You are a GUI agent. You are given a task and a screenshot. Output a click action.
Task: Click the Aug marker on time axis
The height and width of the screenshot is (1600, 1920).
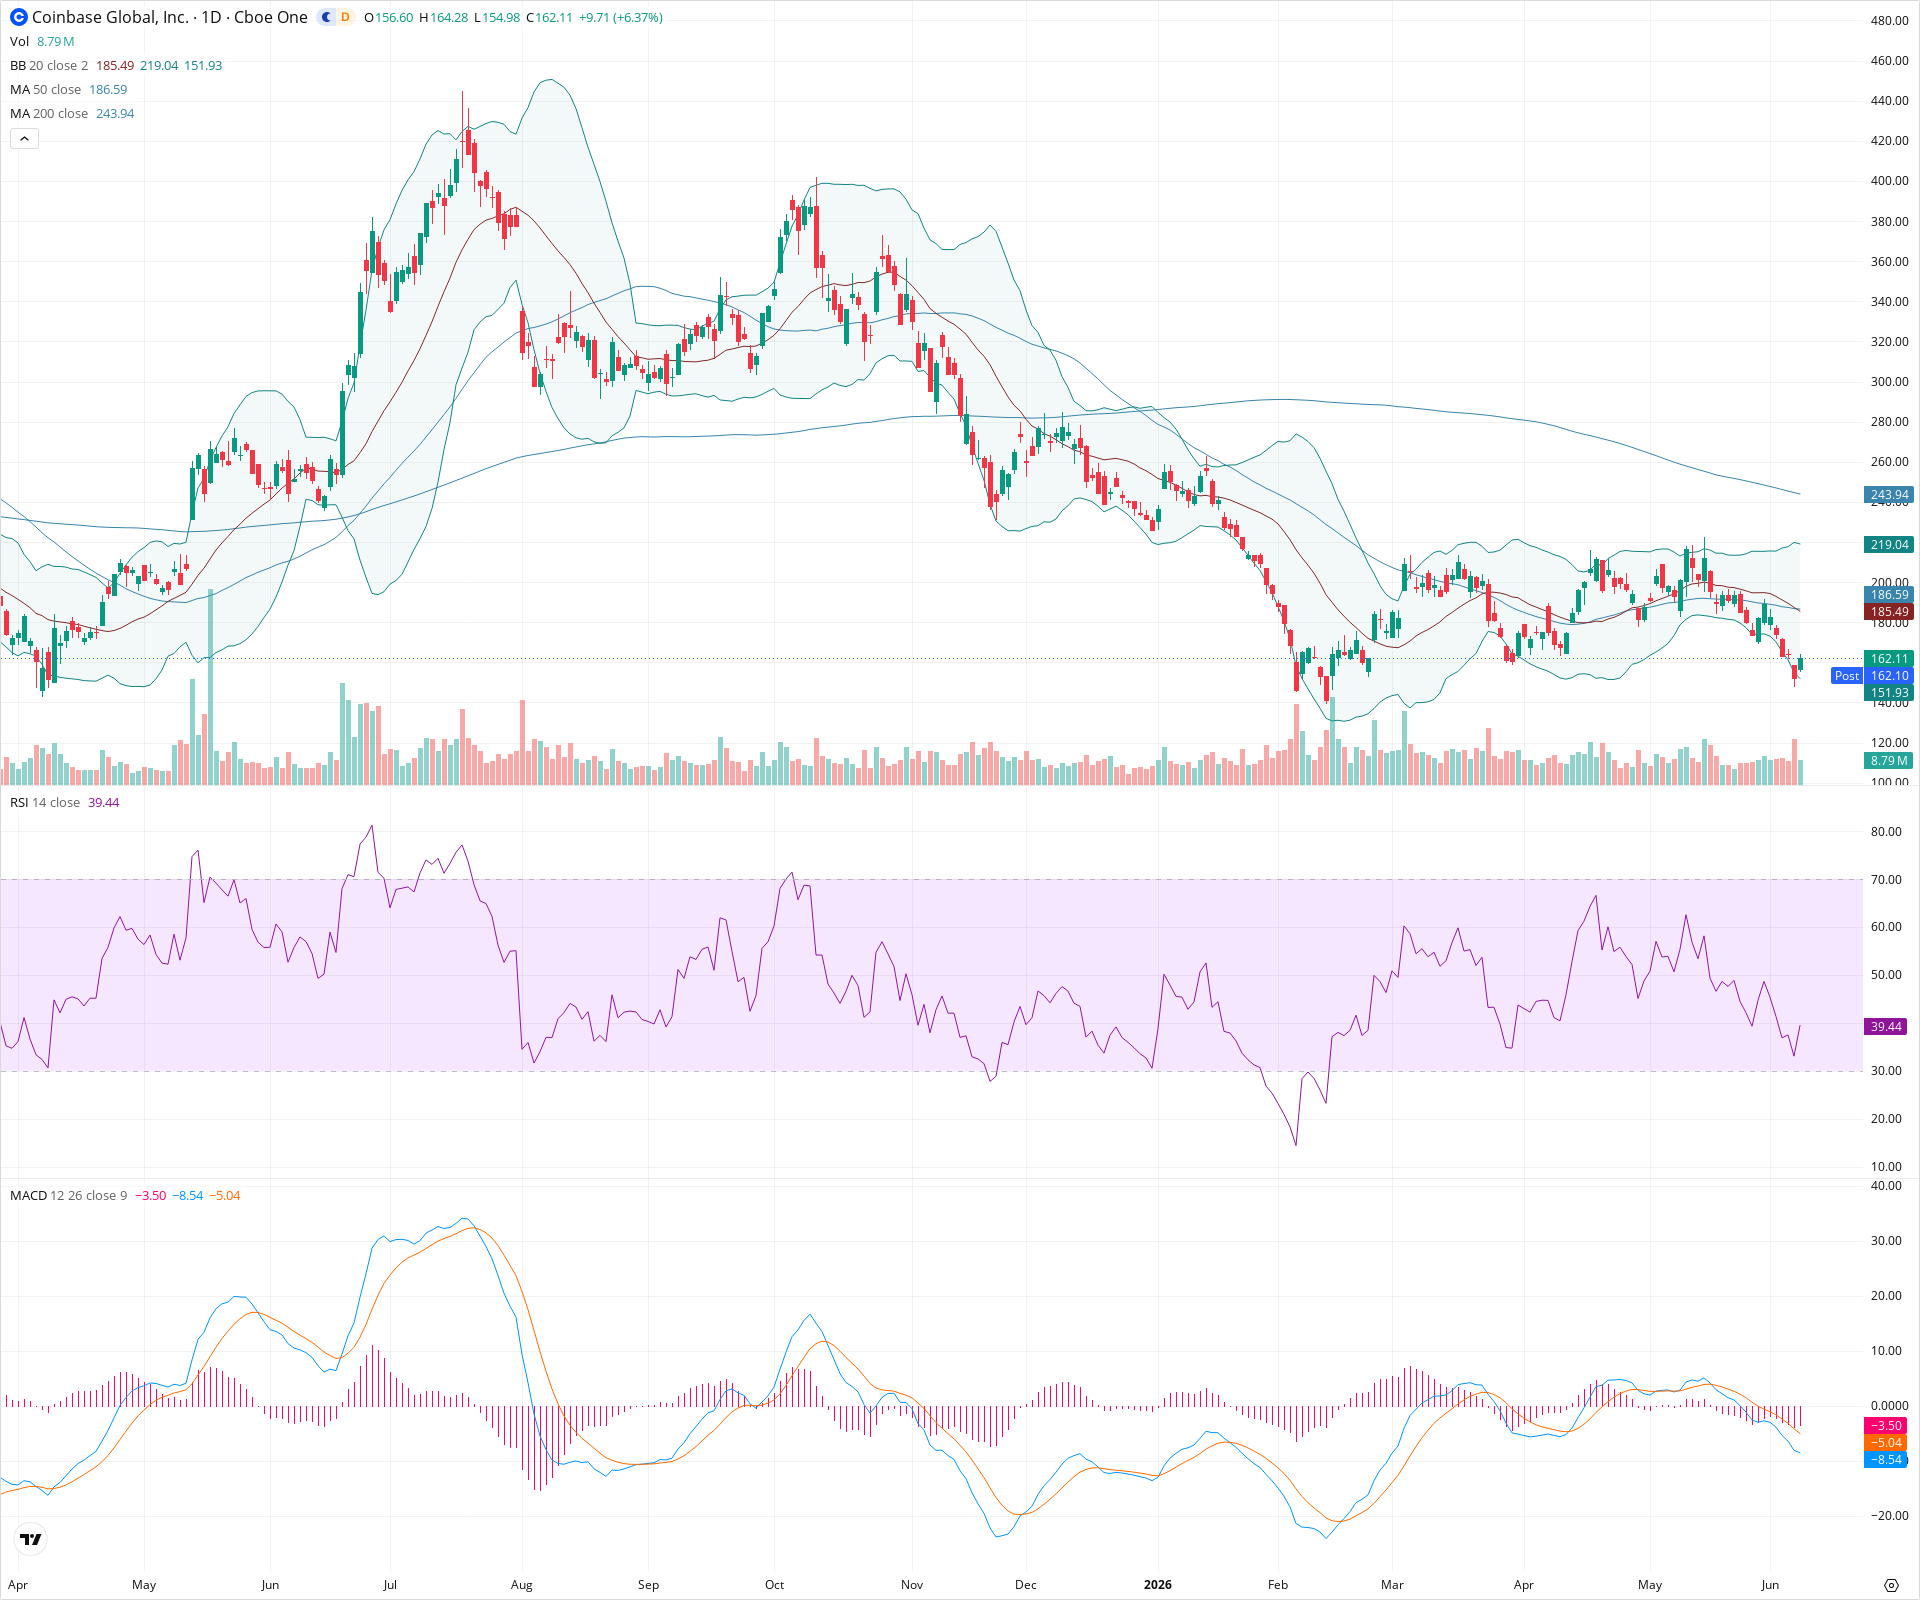522,1585
